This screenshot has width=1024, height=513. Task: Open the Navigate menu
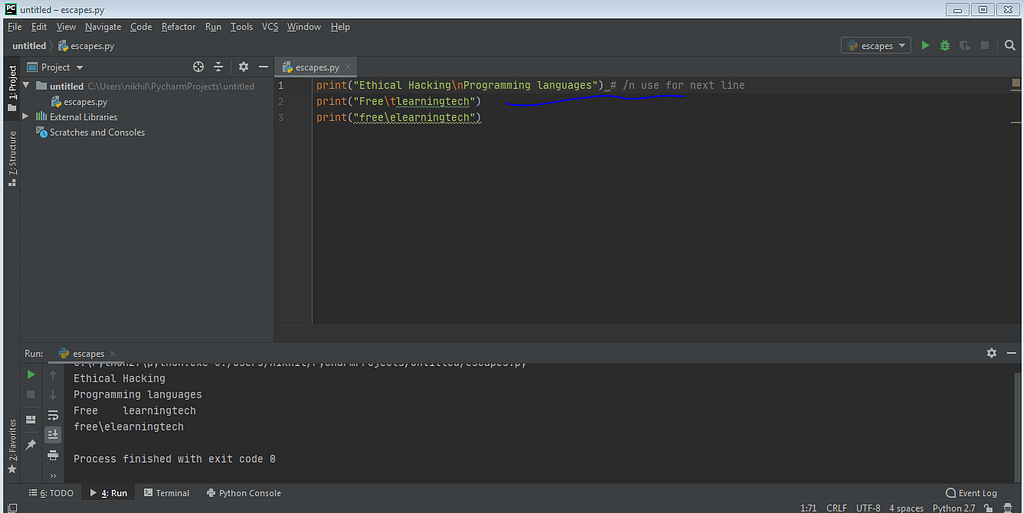103,27
